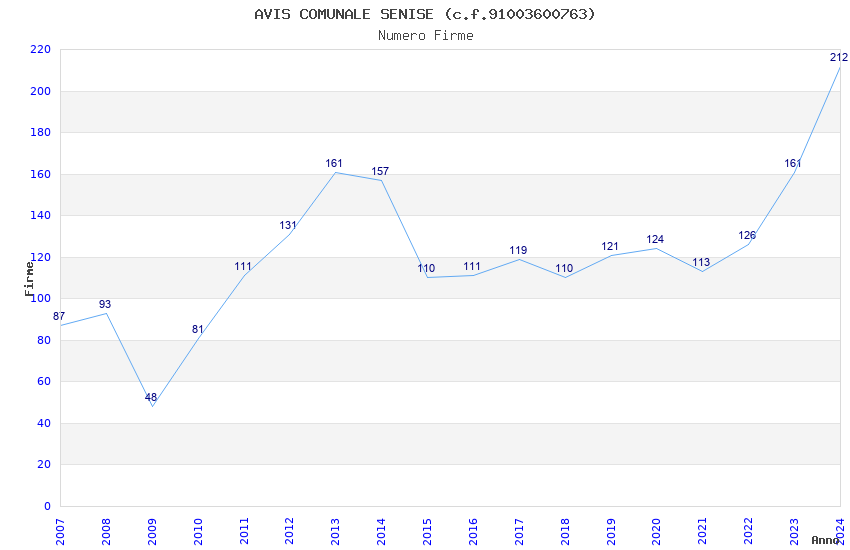Click the data label '121' for 2019
The image size is (850, 550).
[610, 247]
